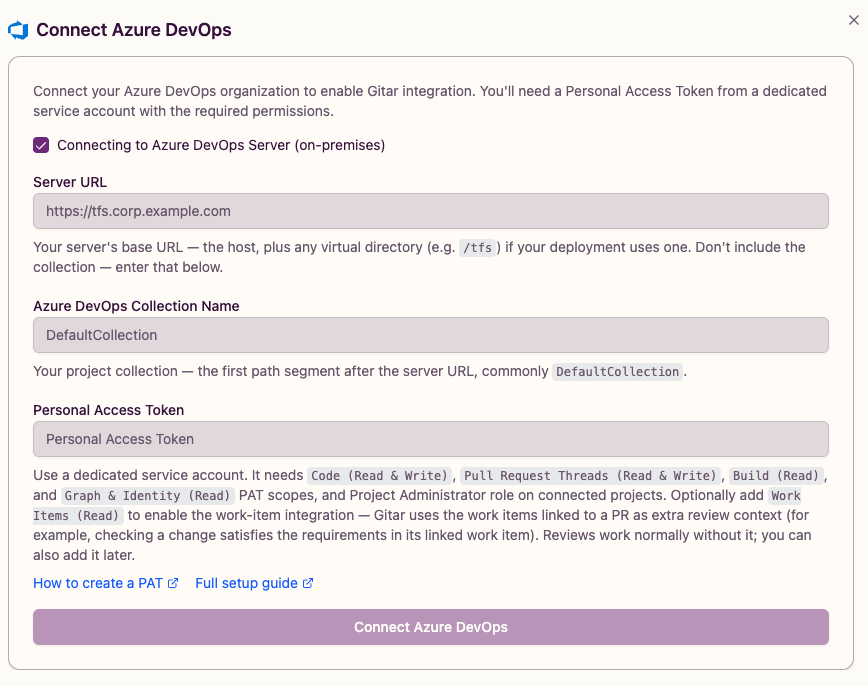Click the 'Connecting to Azure DevOps Server' label

pyautogui.click(x=221, y=145)
